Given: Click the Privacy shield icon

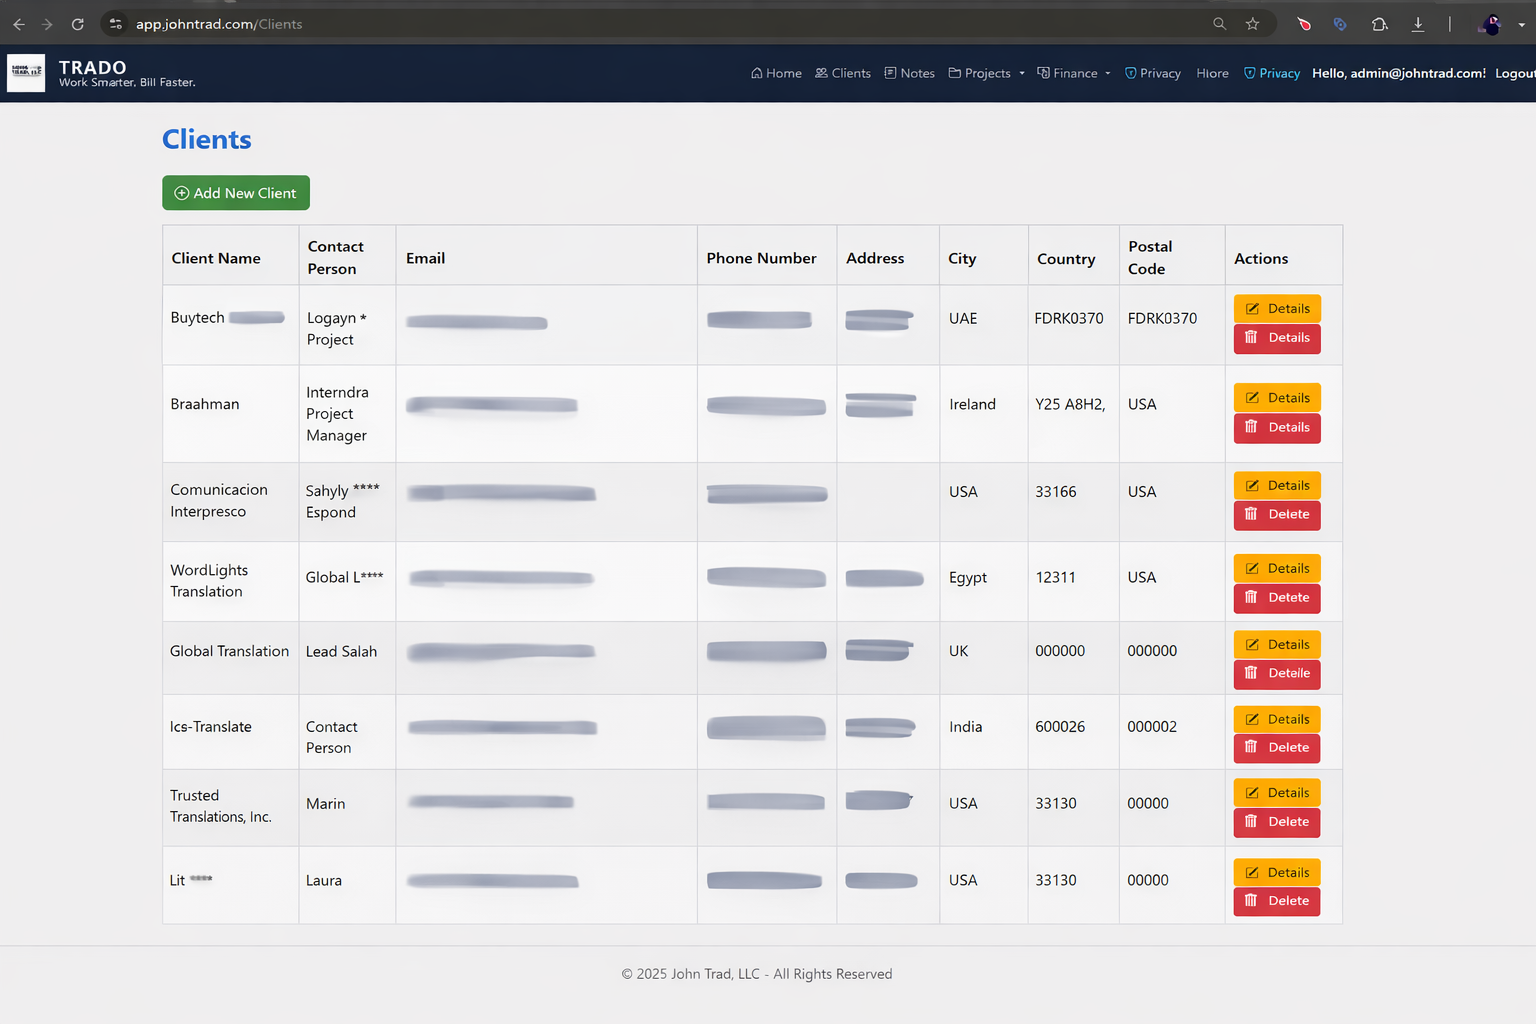Looking at the screenshot, I should [x=1130, y=73].
